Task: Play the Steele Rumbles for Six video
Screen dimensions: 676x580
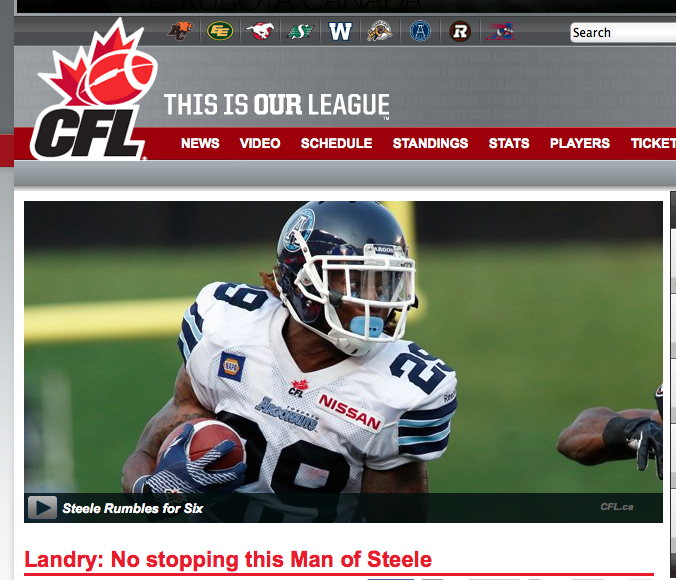Action: pyautogui.click(x=42, y=508)
